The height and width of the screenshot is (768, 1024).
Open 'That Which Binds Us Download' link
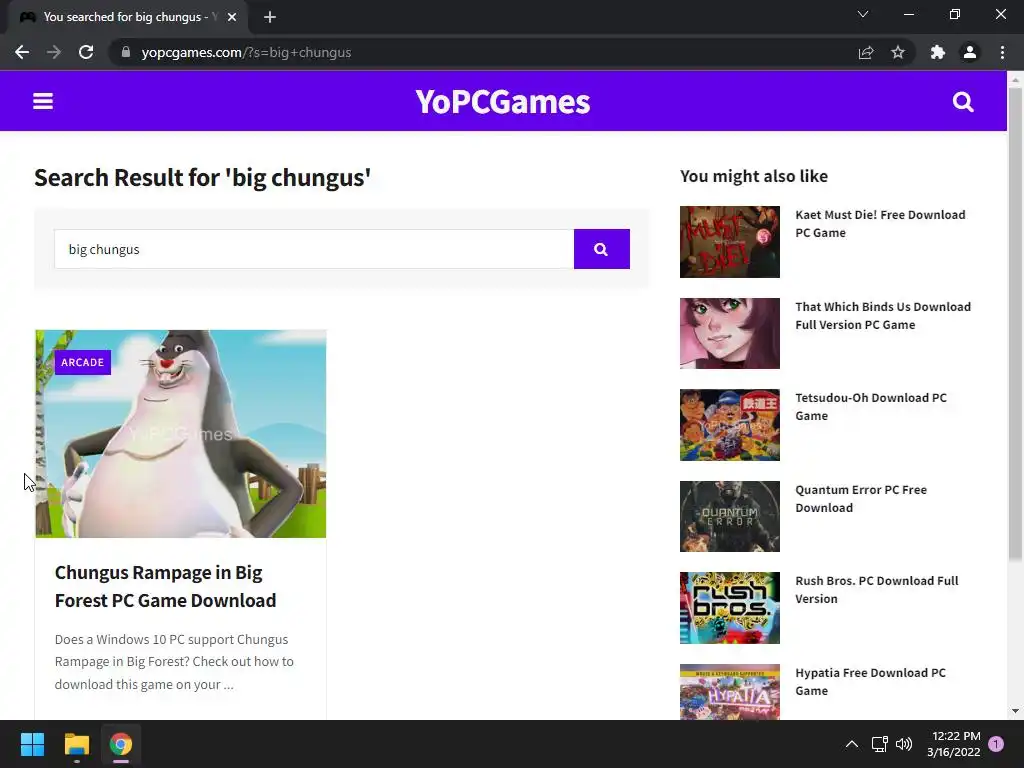[883, 315]
